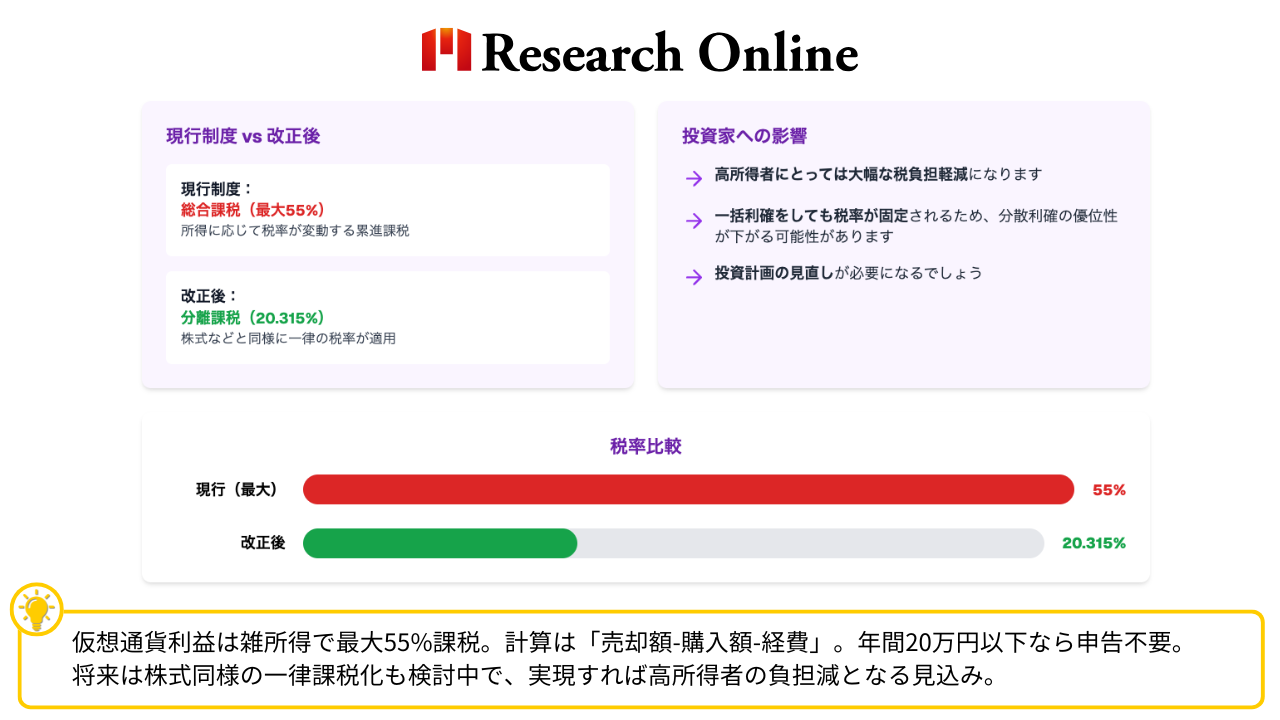Click the 改正後： card label
Screen dimensions: 1280x720
pos(210,296)
